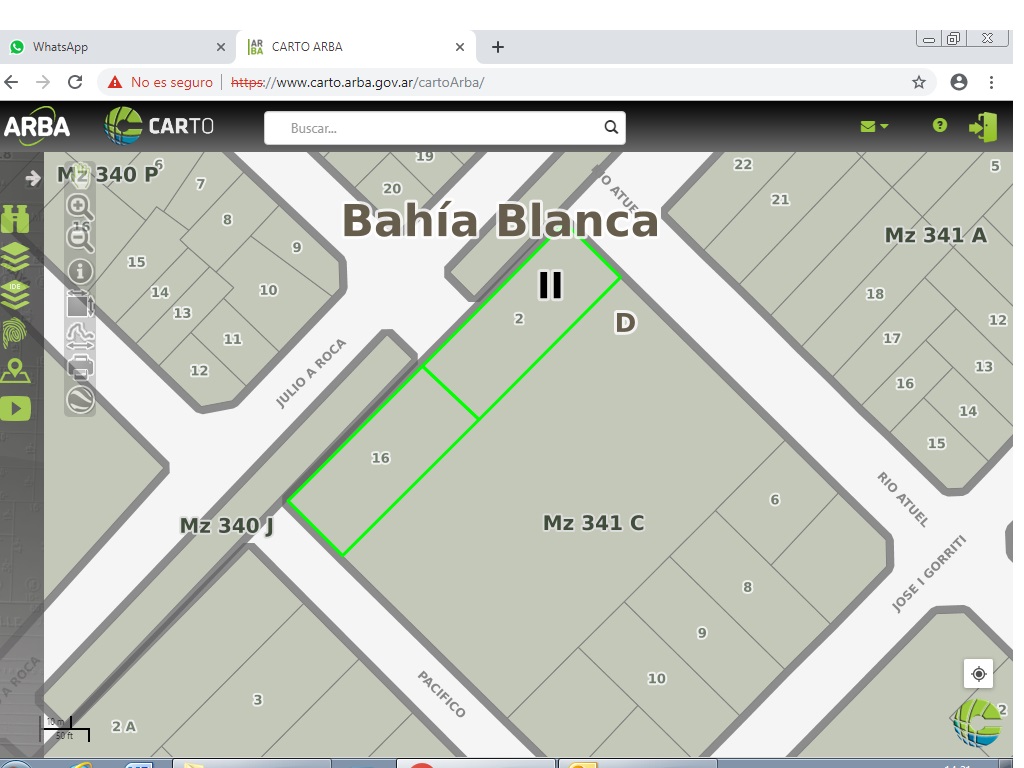Select parcel 17 in Mz 341 A

tap(891, 338)
